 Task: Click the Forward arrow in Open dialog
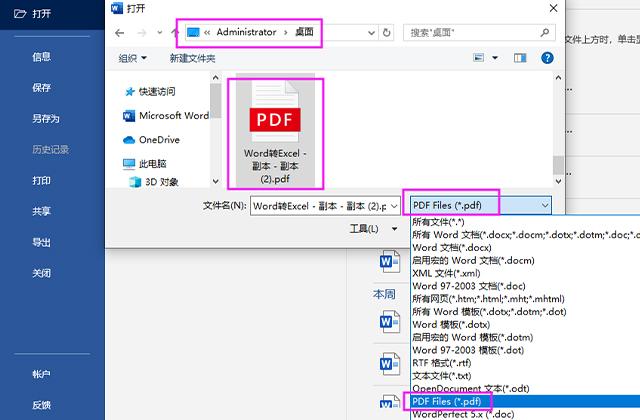pos(142,33)
